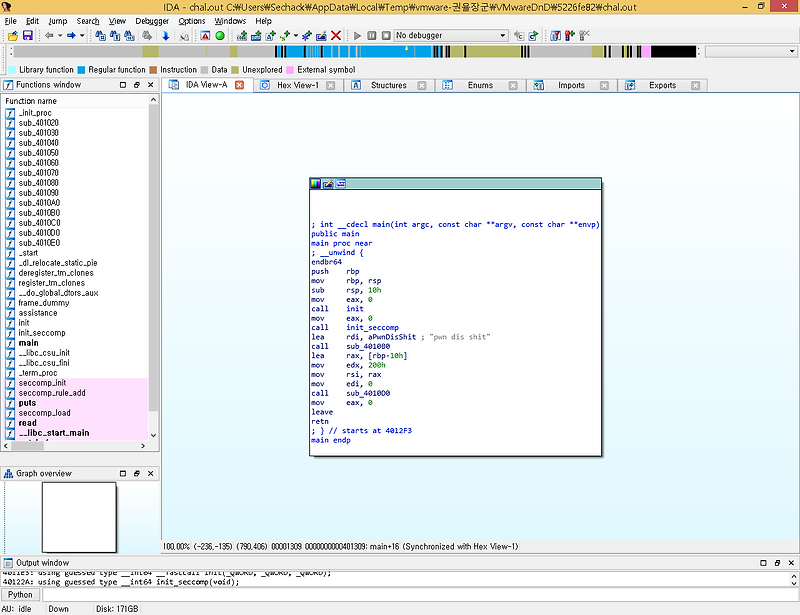Collapse the Output window panel
The height and width of the screenshot is (615, 800).
[x=763, y=563]
